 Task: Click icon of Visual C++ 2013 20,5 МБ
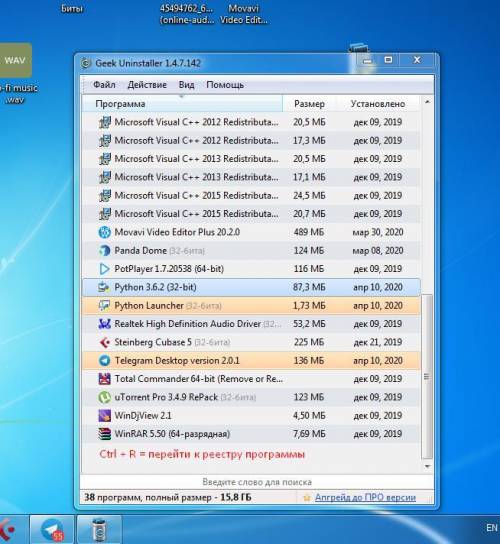pos(104,159)
